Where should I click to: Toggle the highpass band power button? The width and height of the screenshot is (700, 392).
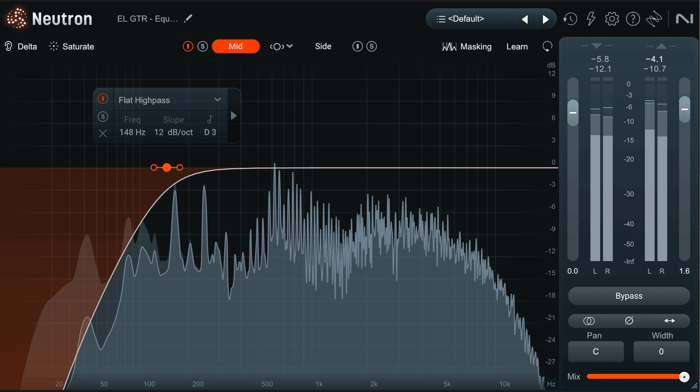pos(103,99)
